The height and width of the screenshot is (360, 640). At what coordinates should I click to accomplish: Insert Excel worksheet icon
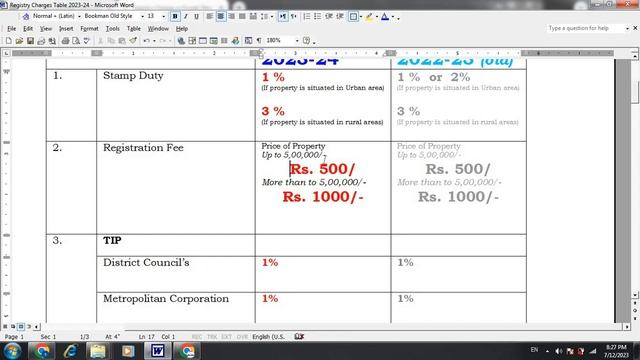pyautogui.click(x=213, y=40)
